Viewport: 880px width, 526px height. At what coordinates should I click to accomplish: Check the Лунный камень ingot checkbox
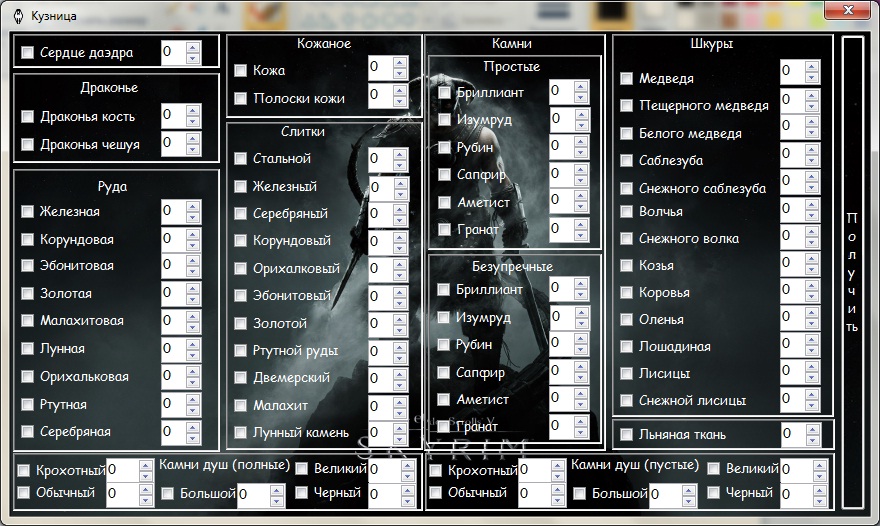(x=240, y=432)
